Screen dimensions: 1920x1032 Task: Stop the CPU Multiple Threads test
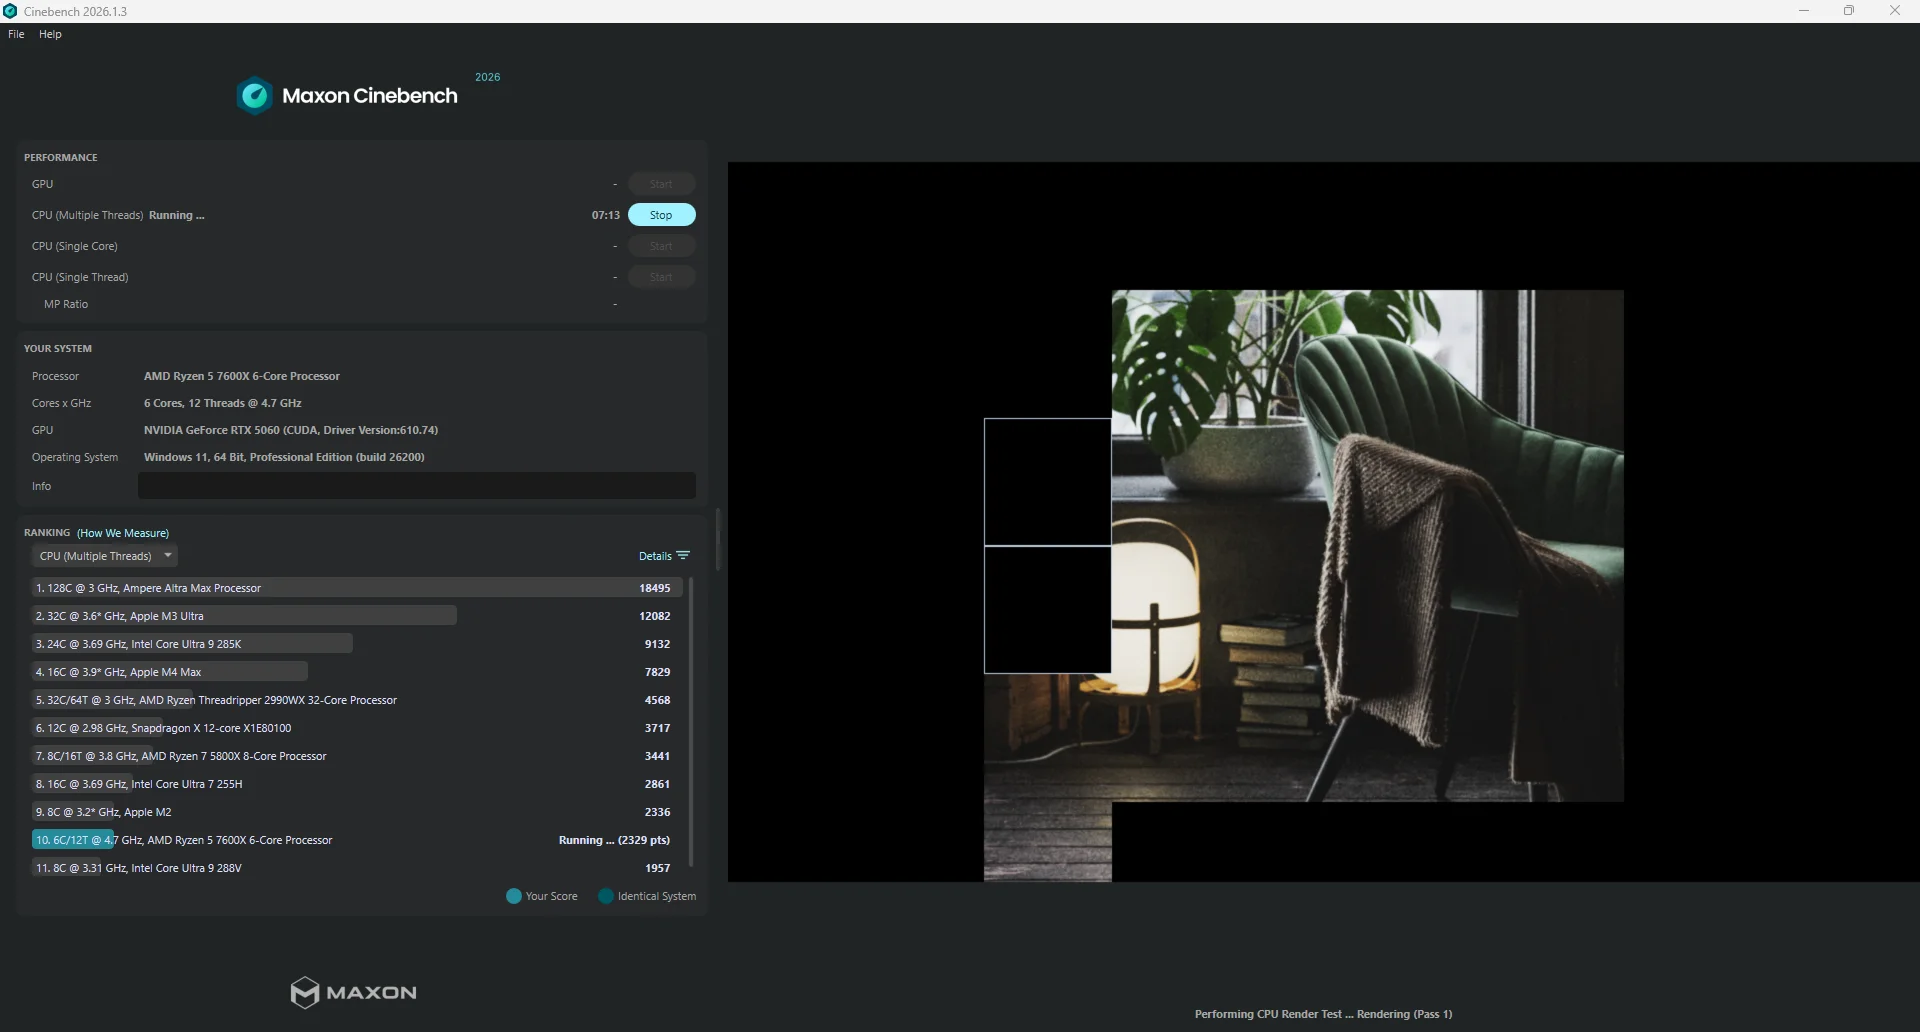coord(661,215)
